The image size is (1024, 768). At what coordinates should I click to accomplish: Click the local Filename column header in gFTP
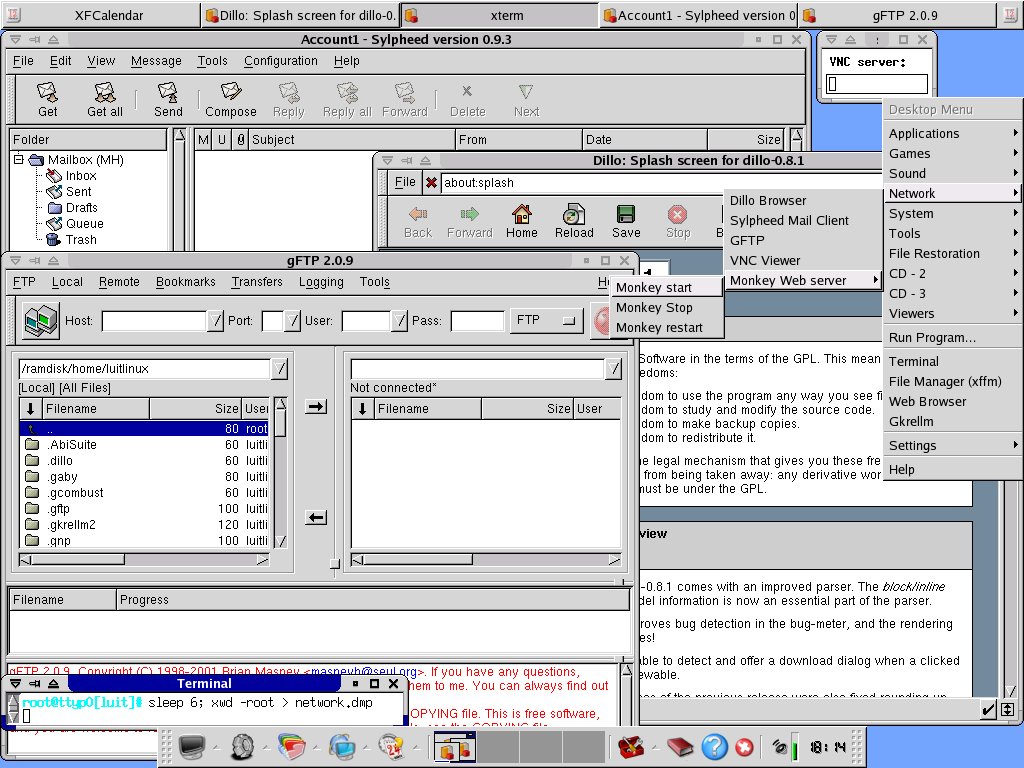click(x=95, y=409)
